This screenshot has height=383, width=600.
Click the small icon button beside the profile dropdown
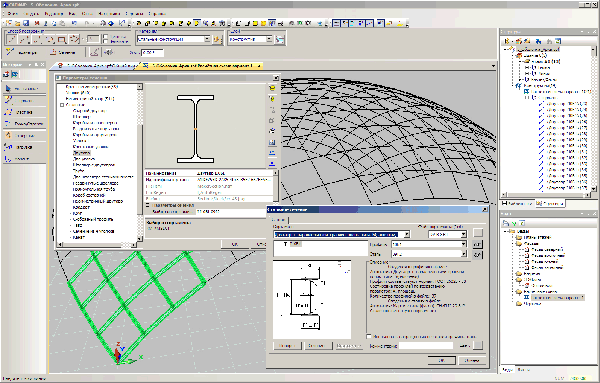(x=477, y=244)
